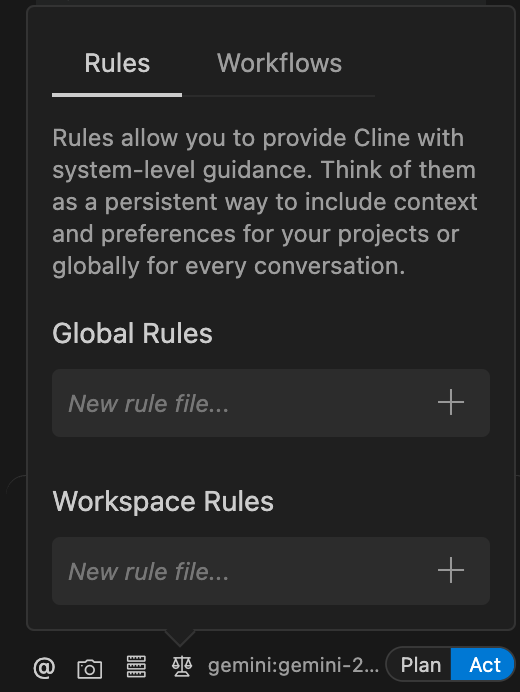Image resolution: width=520 pixels, height=692 pixels.
Task: Click the active underline beneath the Rules tab
Action: click(117, 95)
